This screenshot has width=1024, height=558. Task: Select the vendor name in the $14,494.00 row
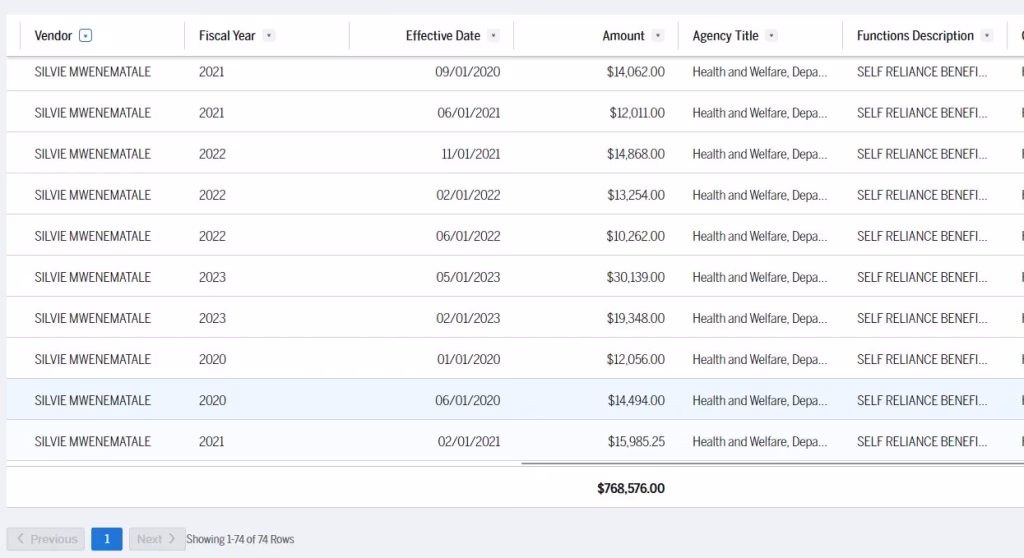(92, 400)
